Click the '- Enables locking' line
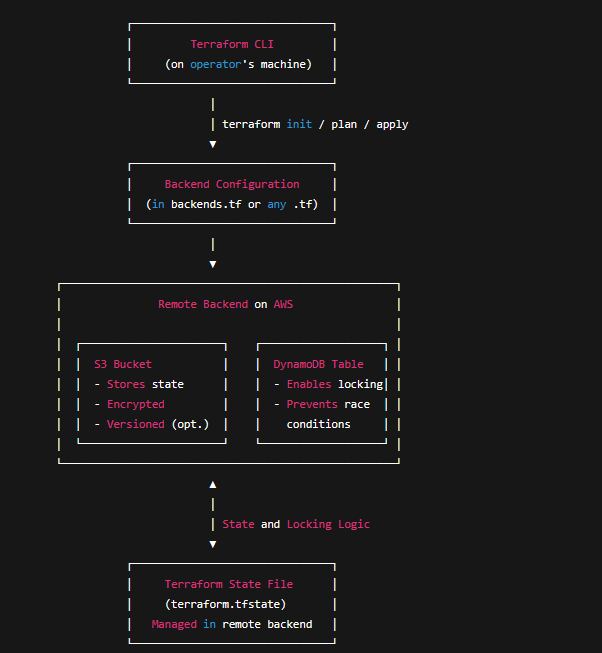 pos(328,384)
